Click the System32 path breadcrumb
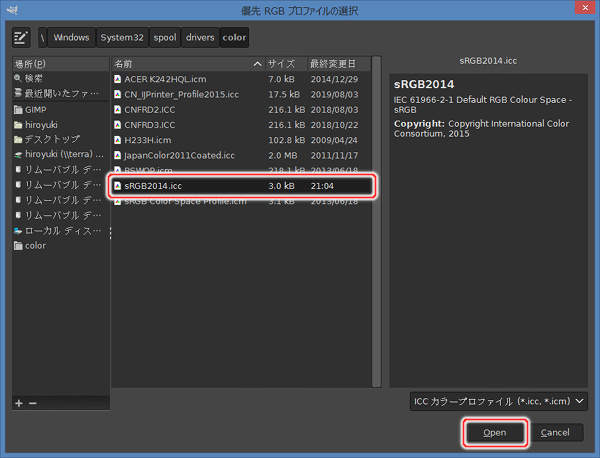600x458 pixels. point(122,37)
